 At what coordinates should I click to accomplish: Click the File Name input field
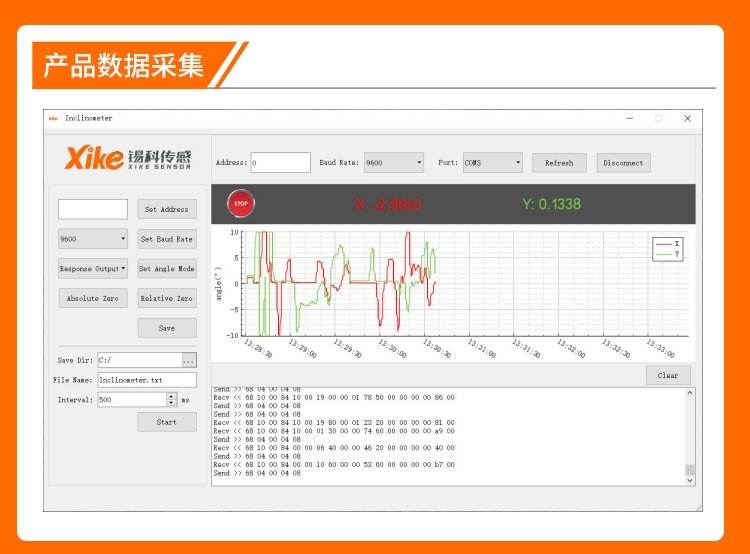tap(147, 380)
